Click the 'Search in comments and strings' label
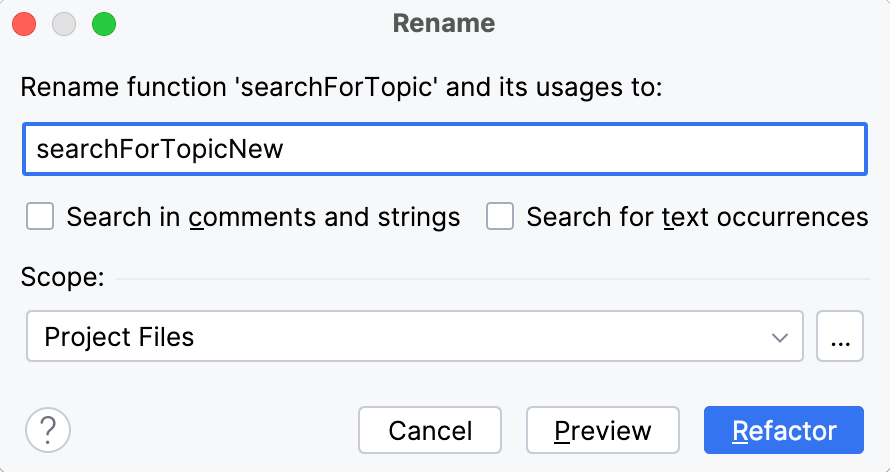890x472 pixels. click(263, 217)
